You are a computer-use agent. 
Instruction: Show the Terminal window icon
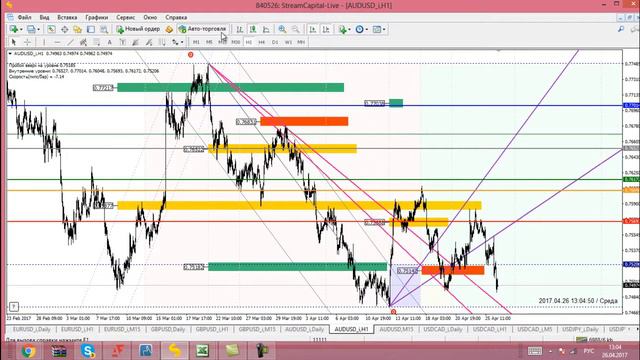pos(91,29)
